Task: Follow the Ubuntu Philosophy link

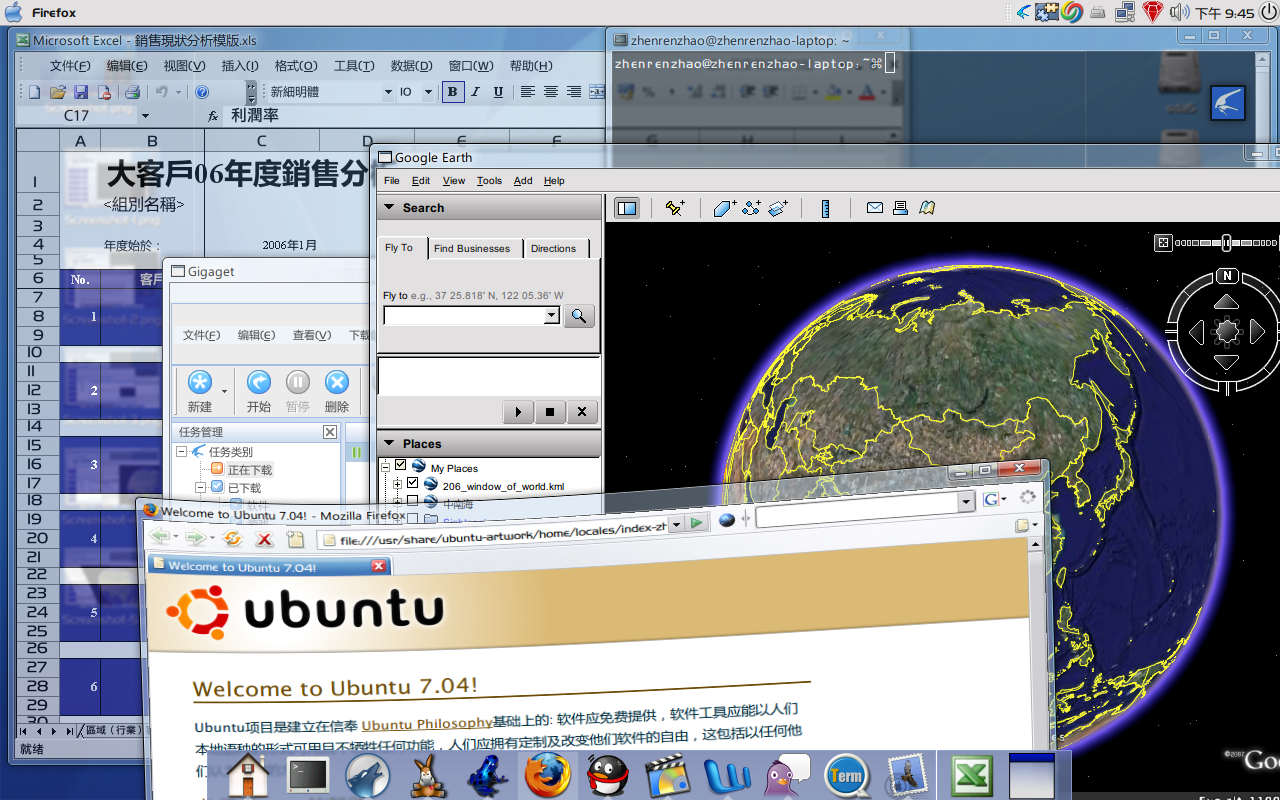Action: click(x=427, y=724)
